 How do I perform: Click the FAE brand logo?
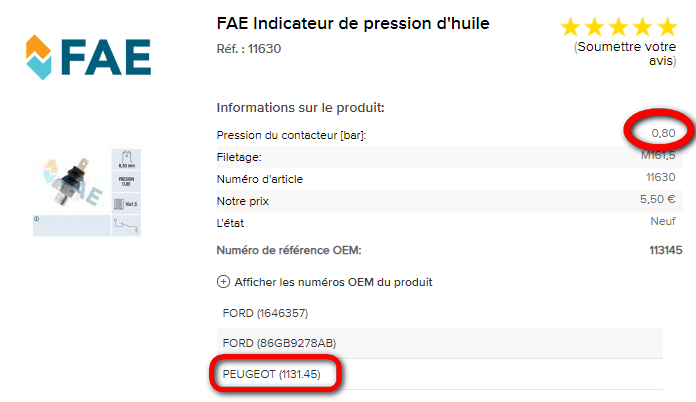click(x=88, y=57)
